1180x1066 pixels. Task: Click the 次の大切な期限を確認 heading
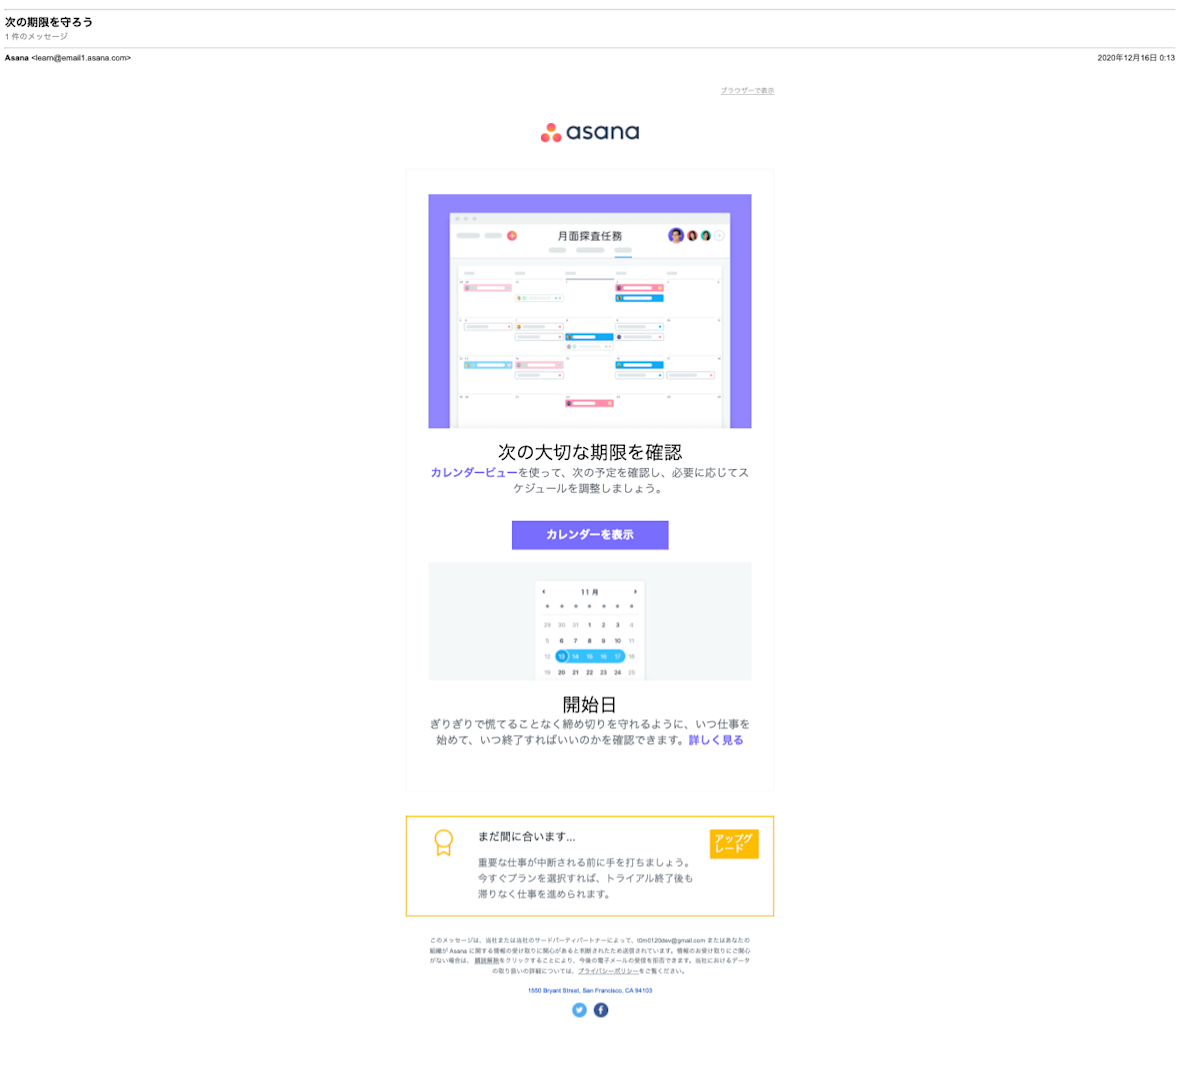(590, 452)
